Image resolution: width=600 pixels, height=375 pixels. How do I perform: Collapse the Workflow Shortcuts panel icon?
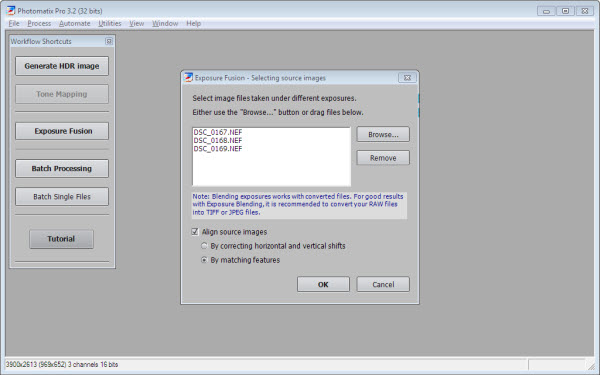109,41
